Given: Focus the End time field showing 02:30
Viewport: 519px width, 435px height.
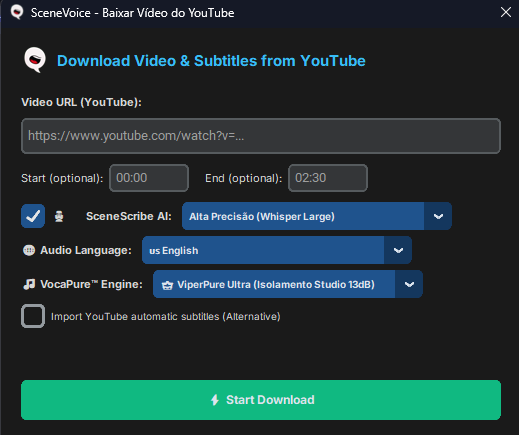Looking at the screenshot, I should tap(328, 178).
